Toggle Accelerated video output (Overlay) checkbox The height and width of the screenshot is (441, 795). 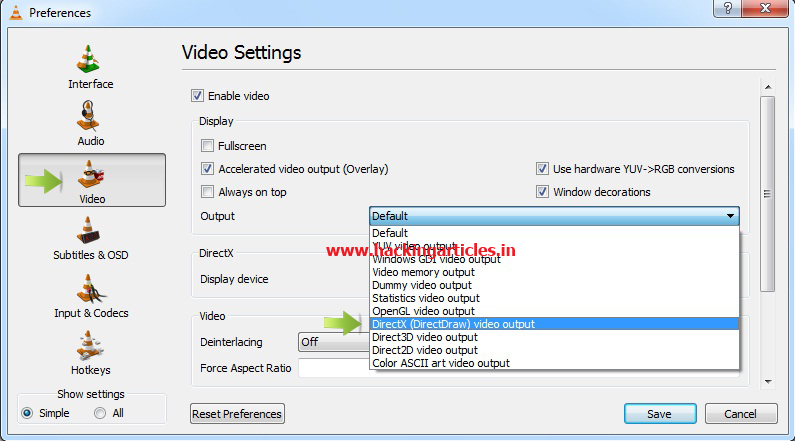(207, 169)
